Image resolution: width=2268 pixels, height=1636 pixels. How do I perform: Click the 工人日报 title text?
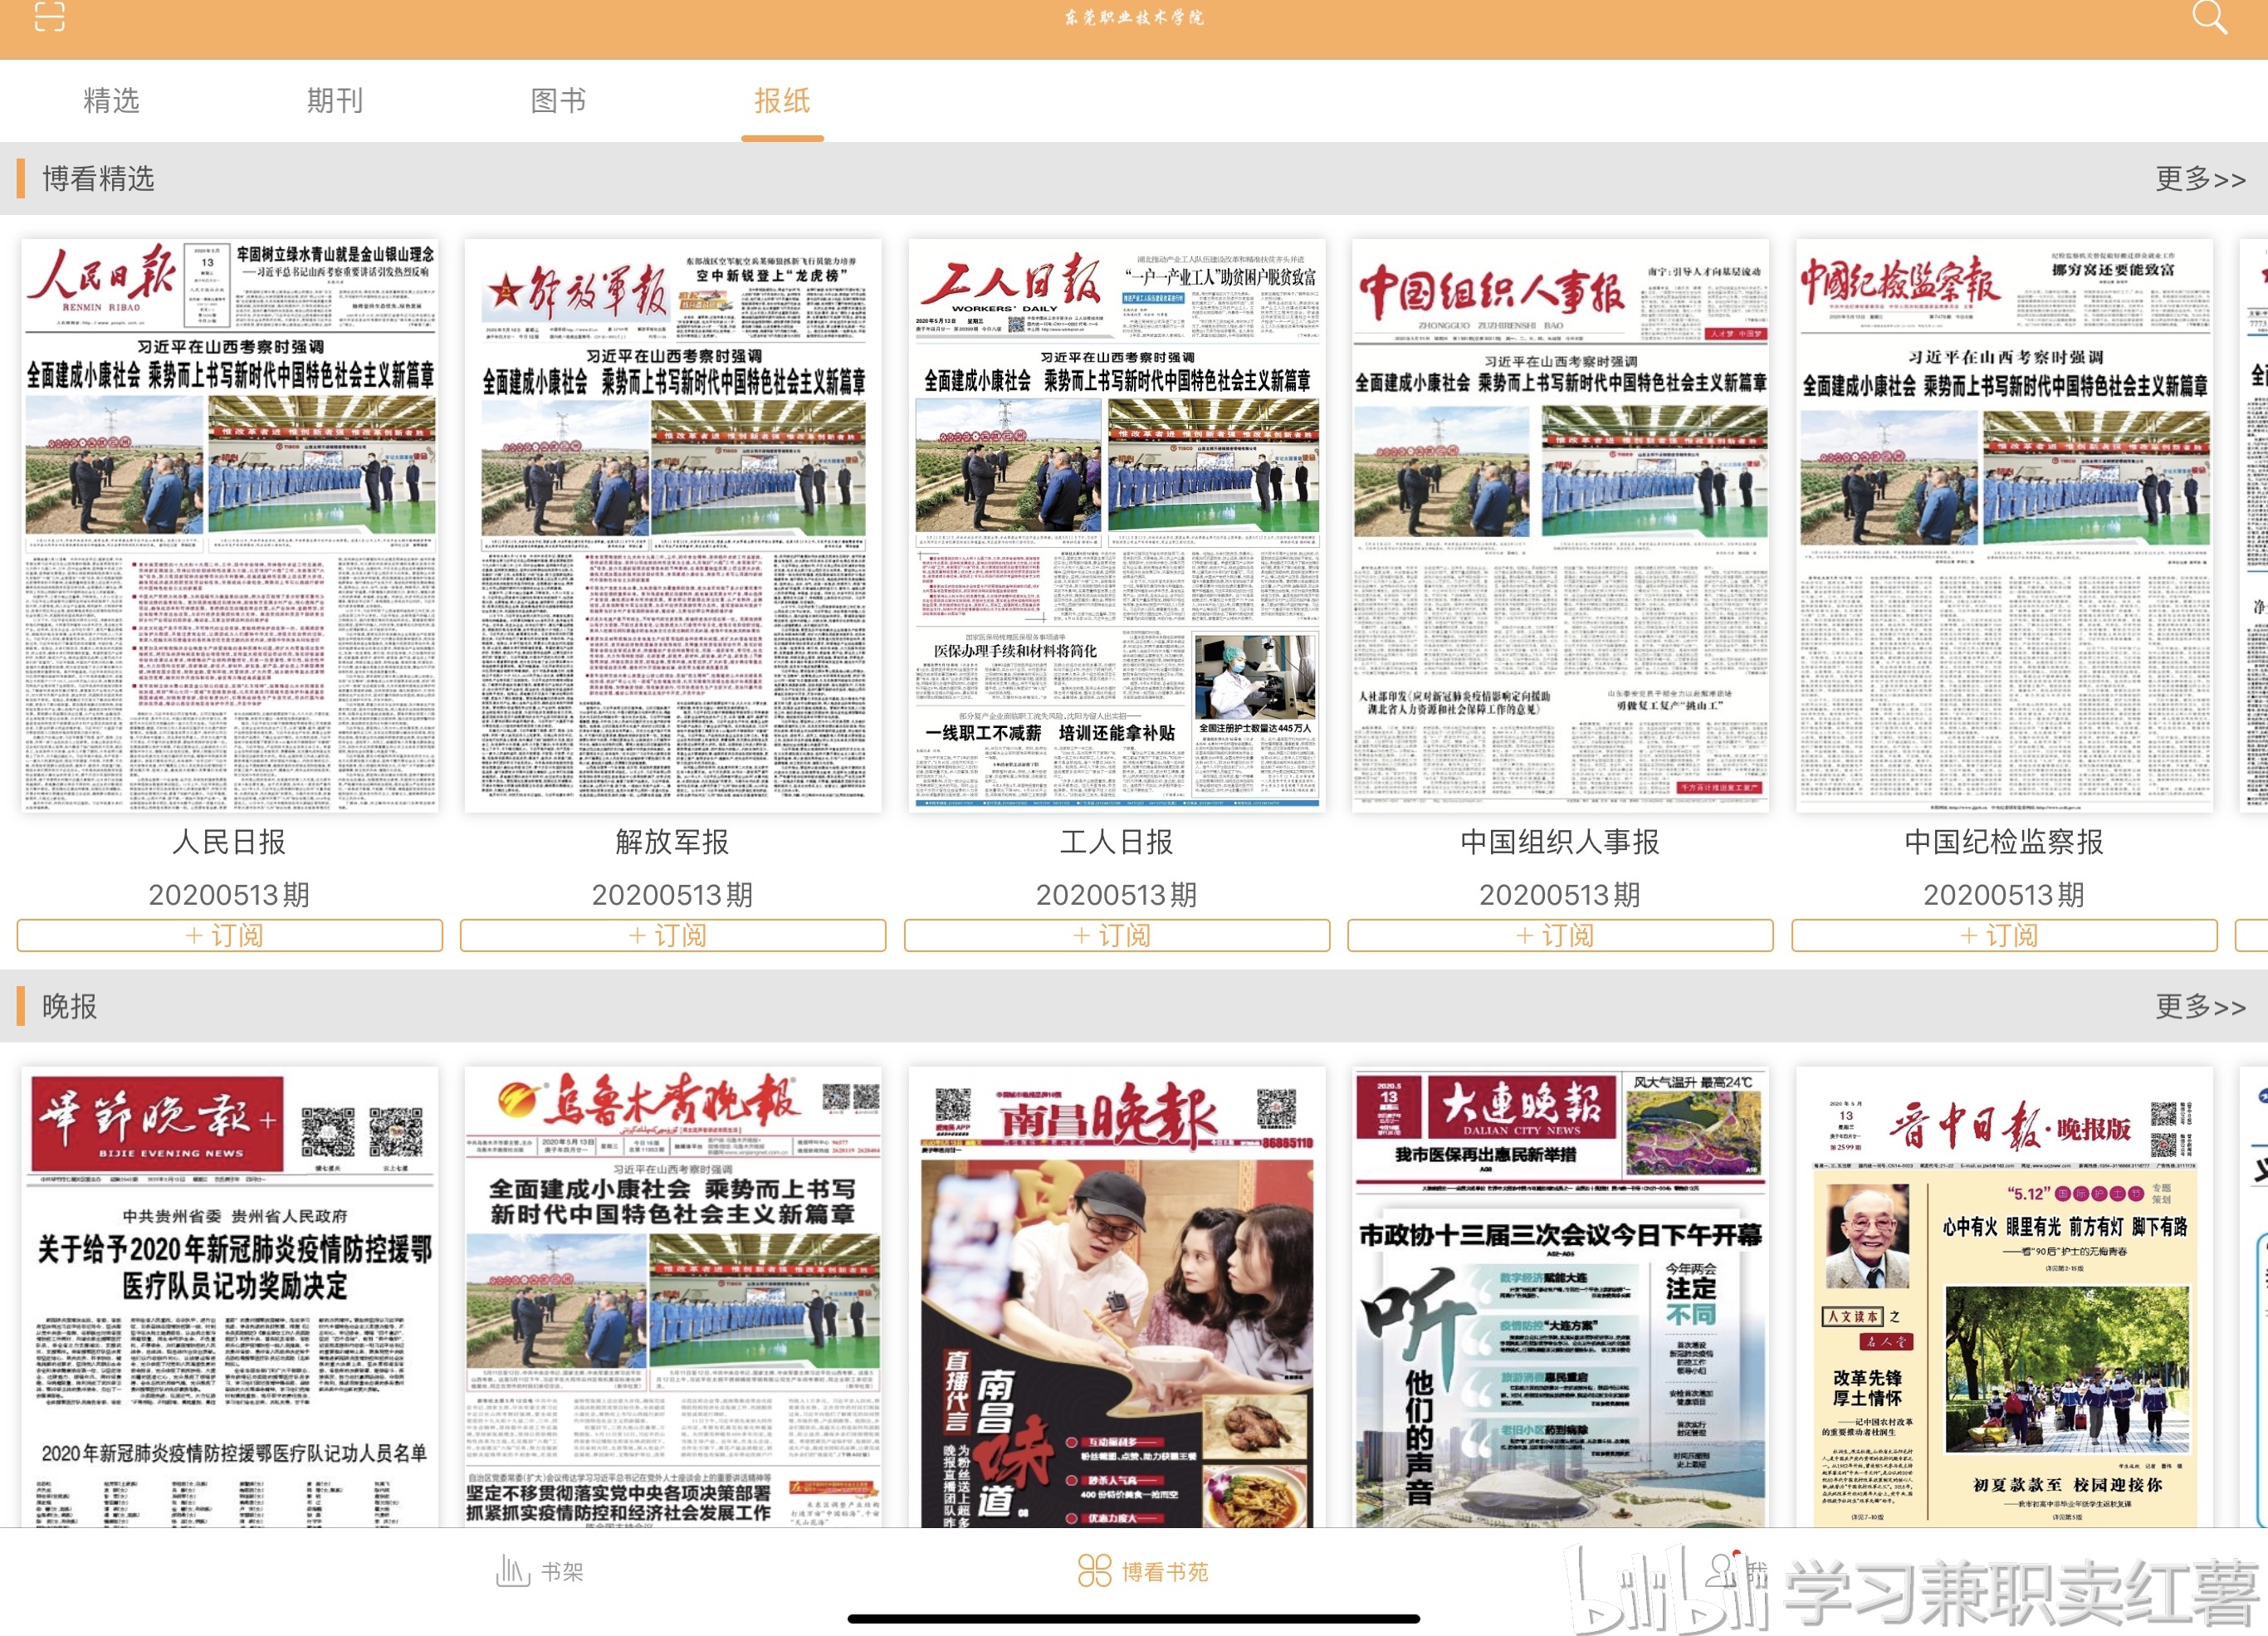tap(1117, 842)
